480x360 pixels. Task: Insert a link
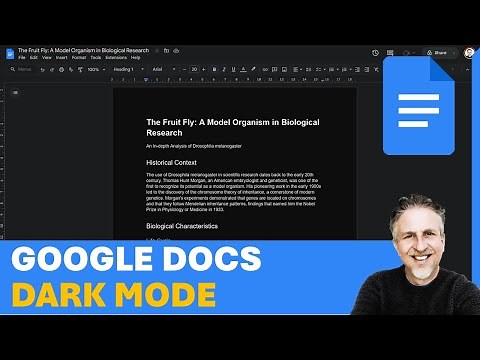(x=265, y=69)
